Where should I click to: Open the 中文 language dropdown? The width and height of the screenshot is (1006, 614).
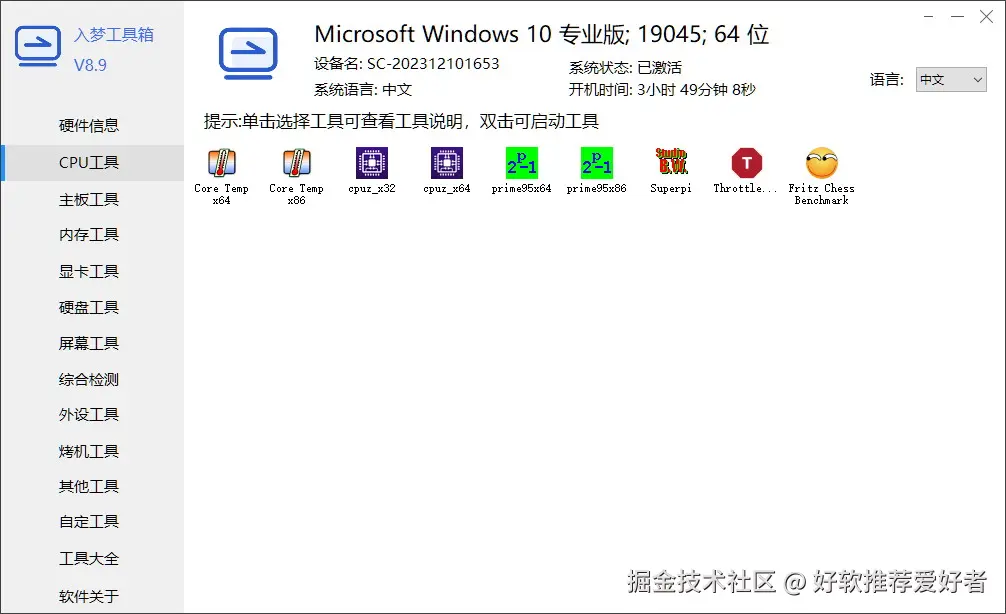tap(951, 80)
